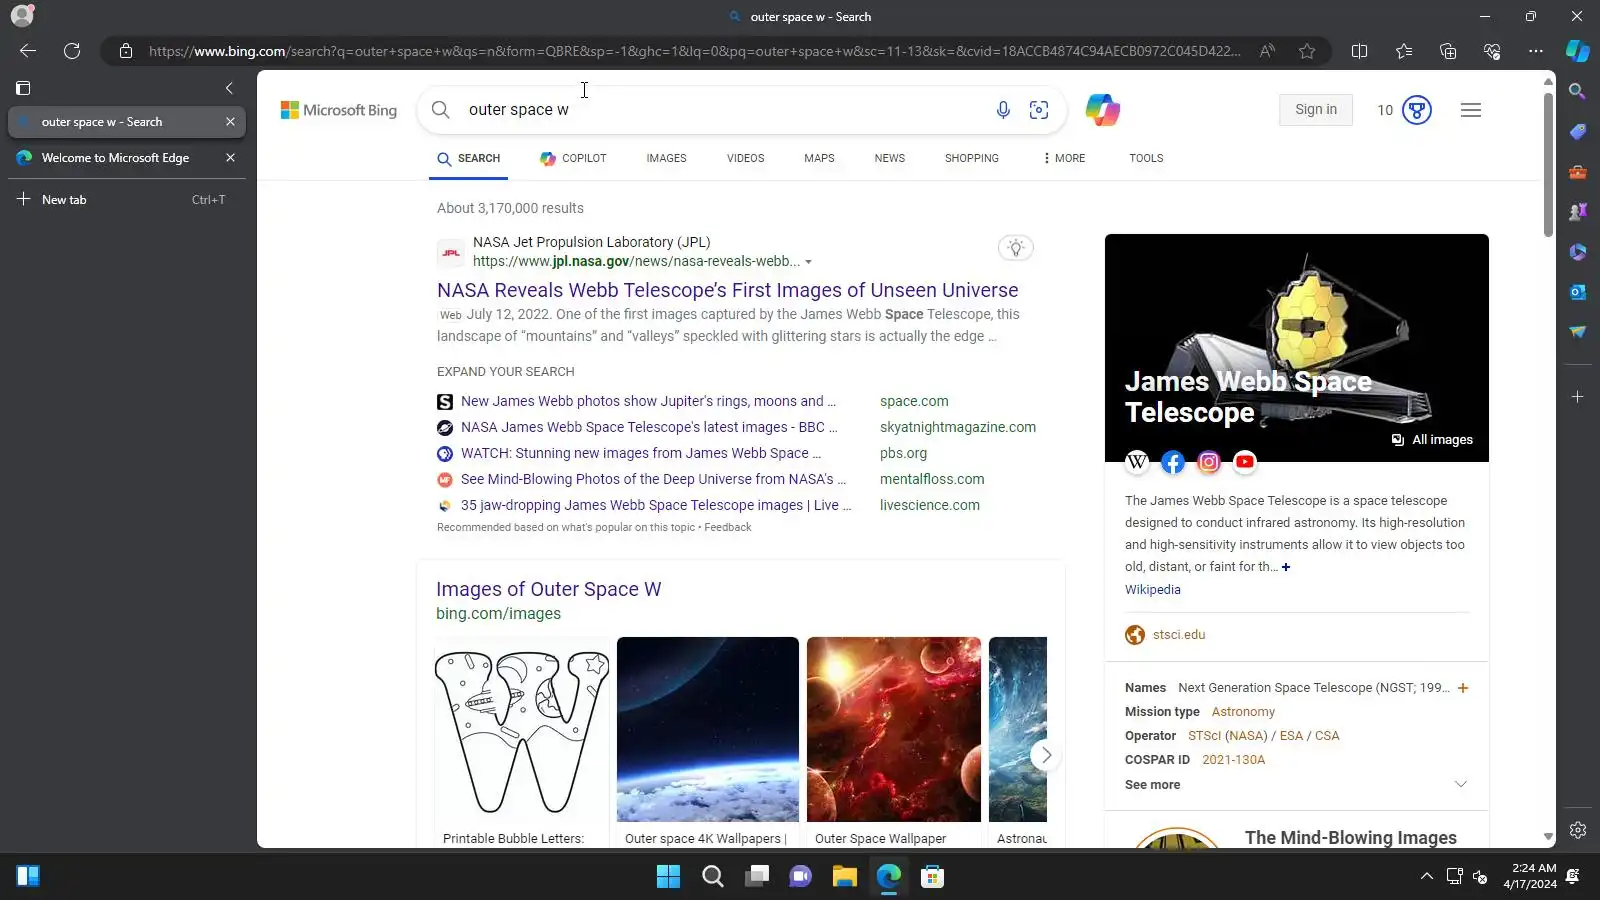Open the Favorites list icon
This screenshot has height=900, width=1600.
click(x=1404, y=51)
